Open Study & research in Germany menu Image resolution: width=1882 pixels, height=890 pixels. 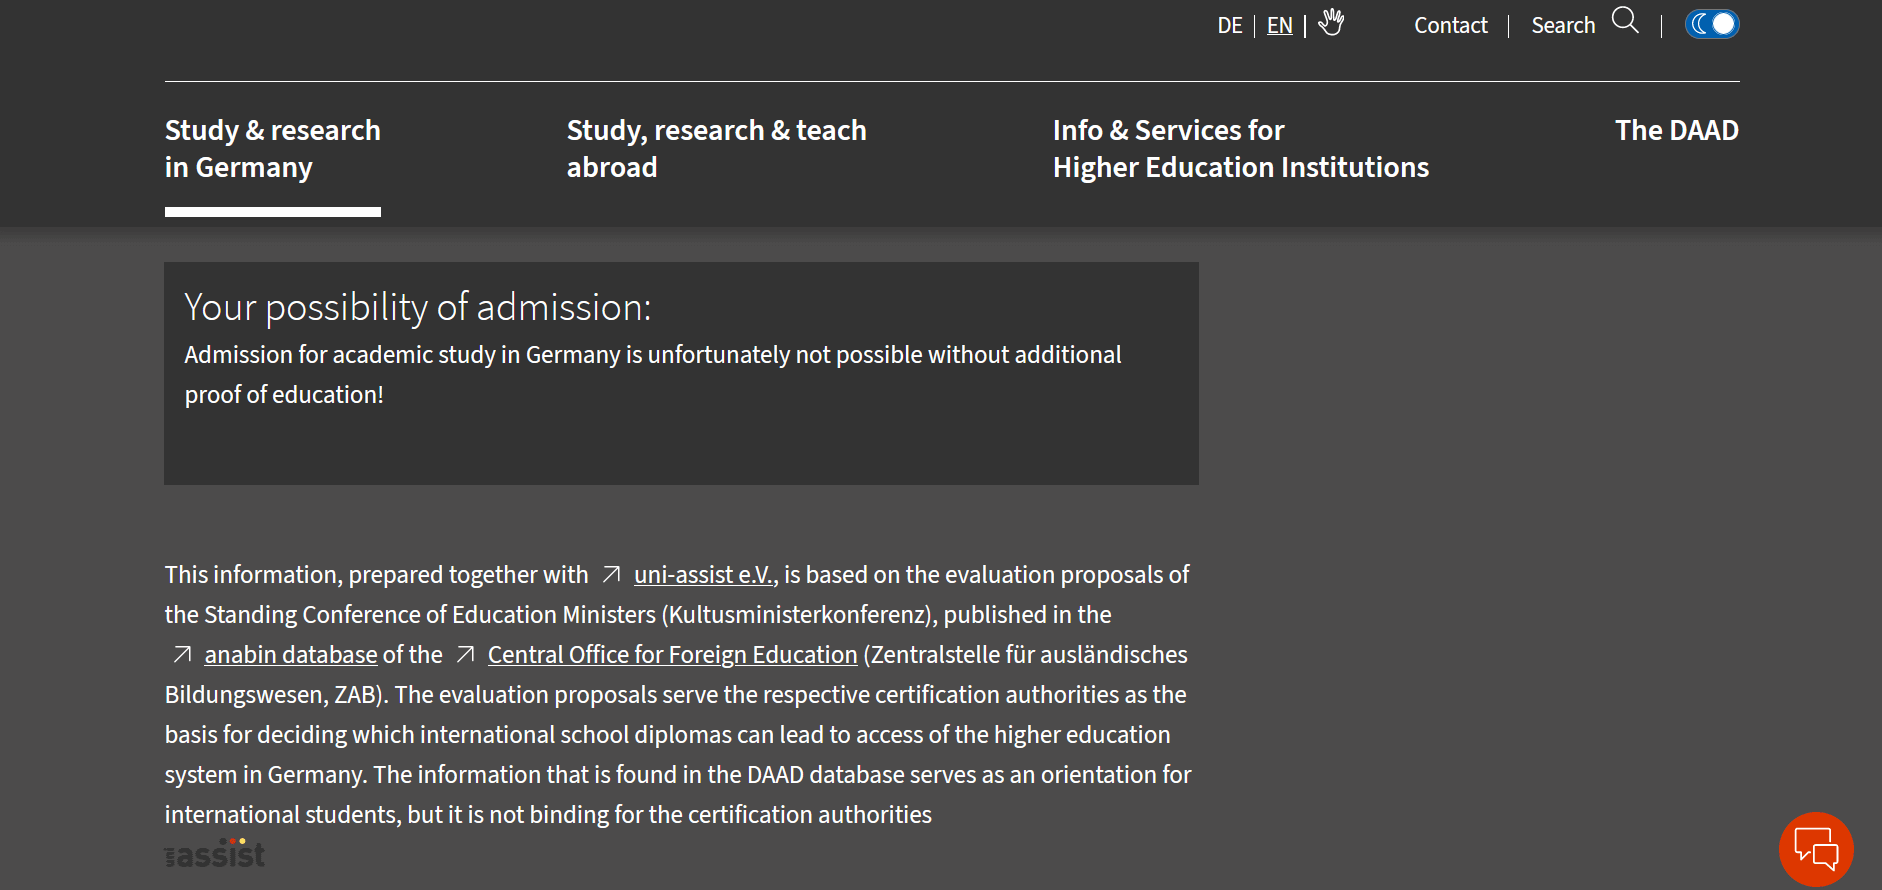pyautogui.click(x=273, y=149)
